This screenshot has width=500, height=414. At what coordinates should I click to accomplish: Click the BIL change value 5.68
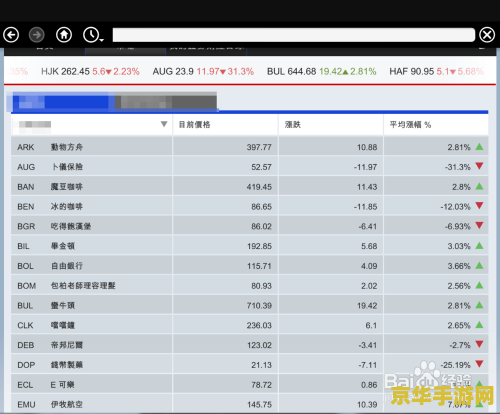coord(369,246)
